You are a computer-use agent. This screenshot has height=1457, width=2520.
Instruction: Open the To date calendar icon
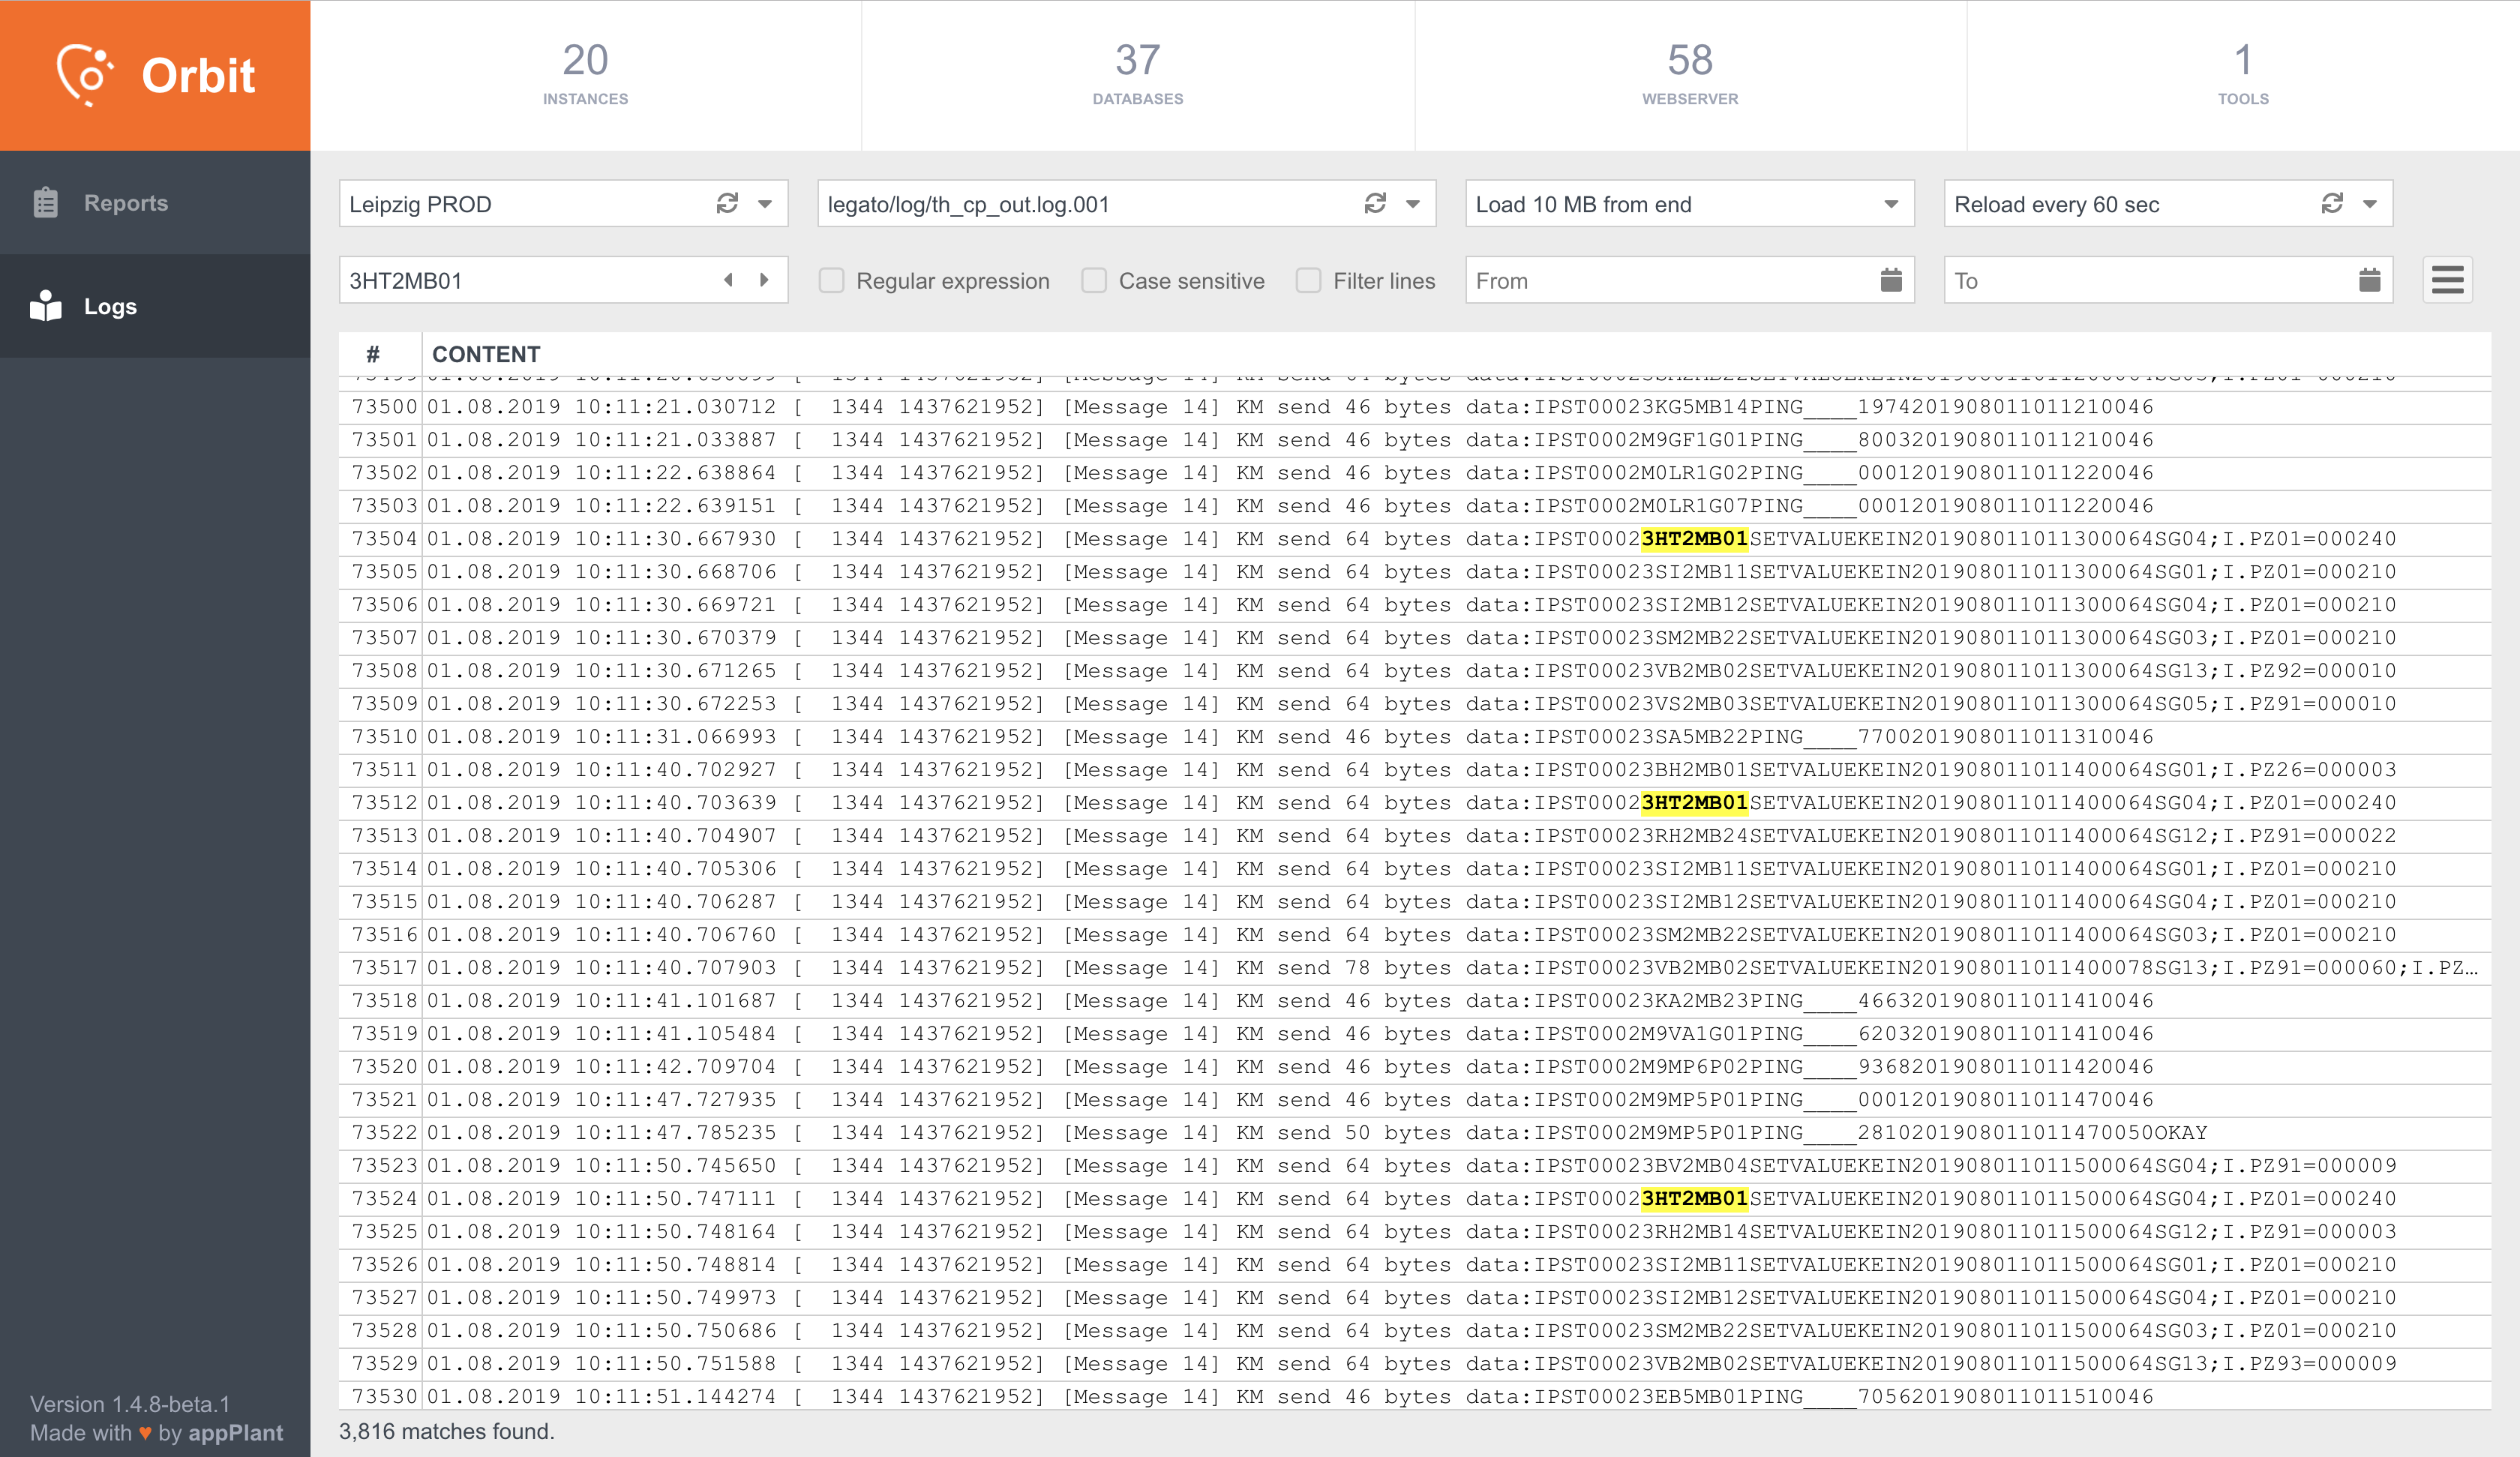(2369, 281)
